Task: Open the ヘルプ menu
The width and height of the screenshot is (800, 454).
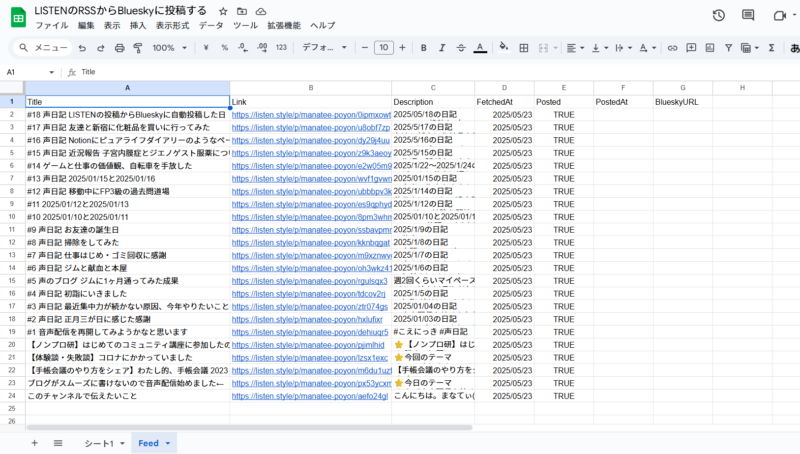Action: coord(322,26)
